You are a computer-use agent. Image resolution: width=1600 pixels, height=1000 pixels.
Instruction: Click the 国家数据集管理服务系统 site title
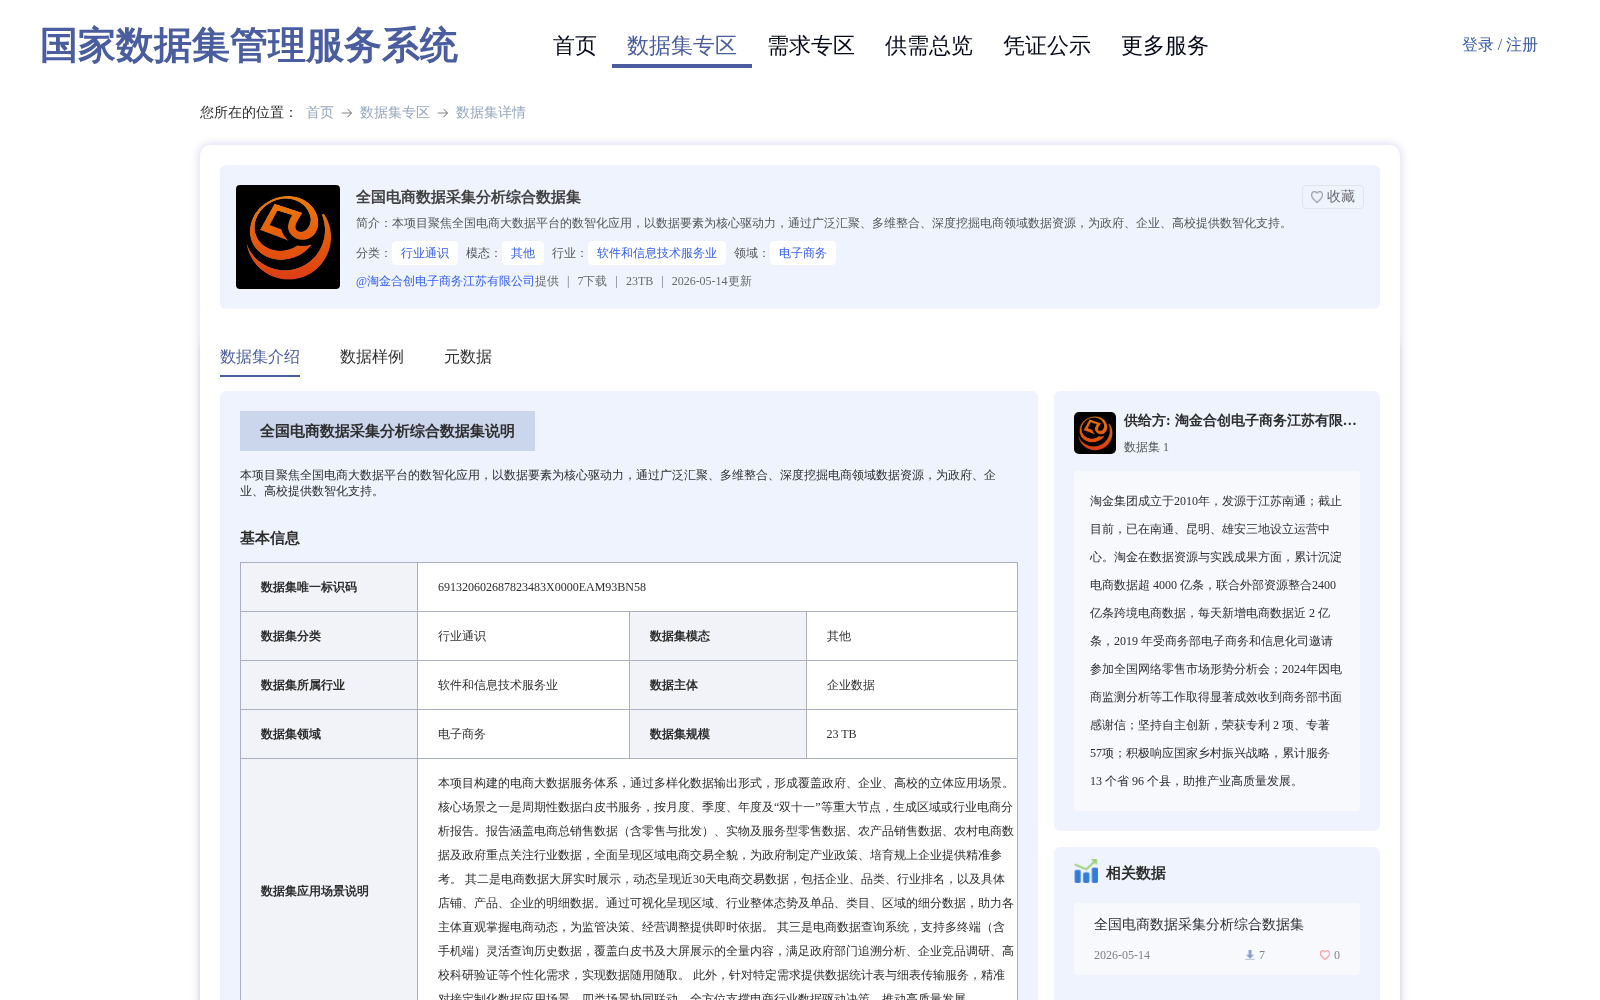coord(249,46)
